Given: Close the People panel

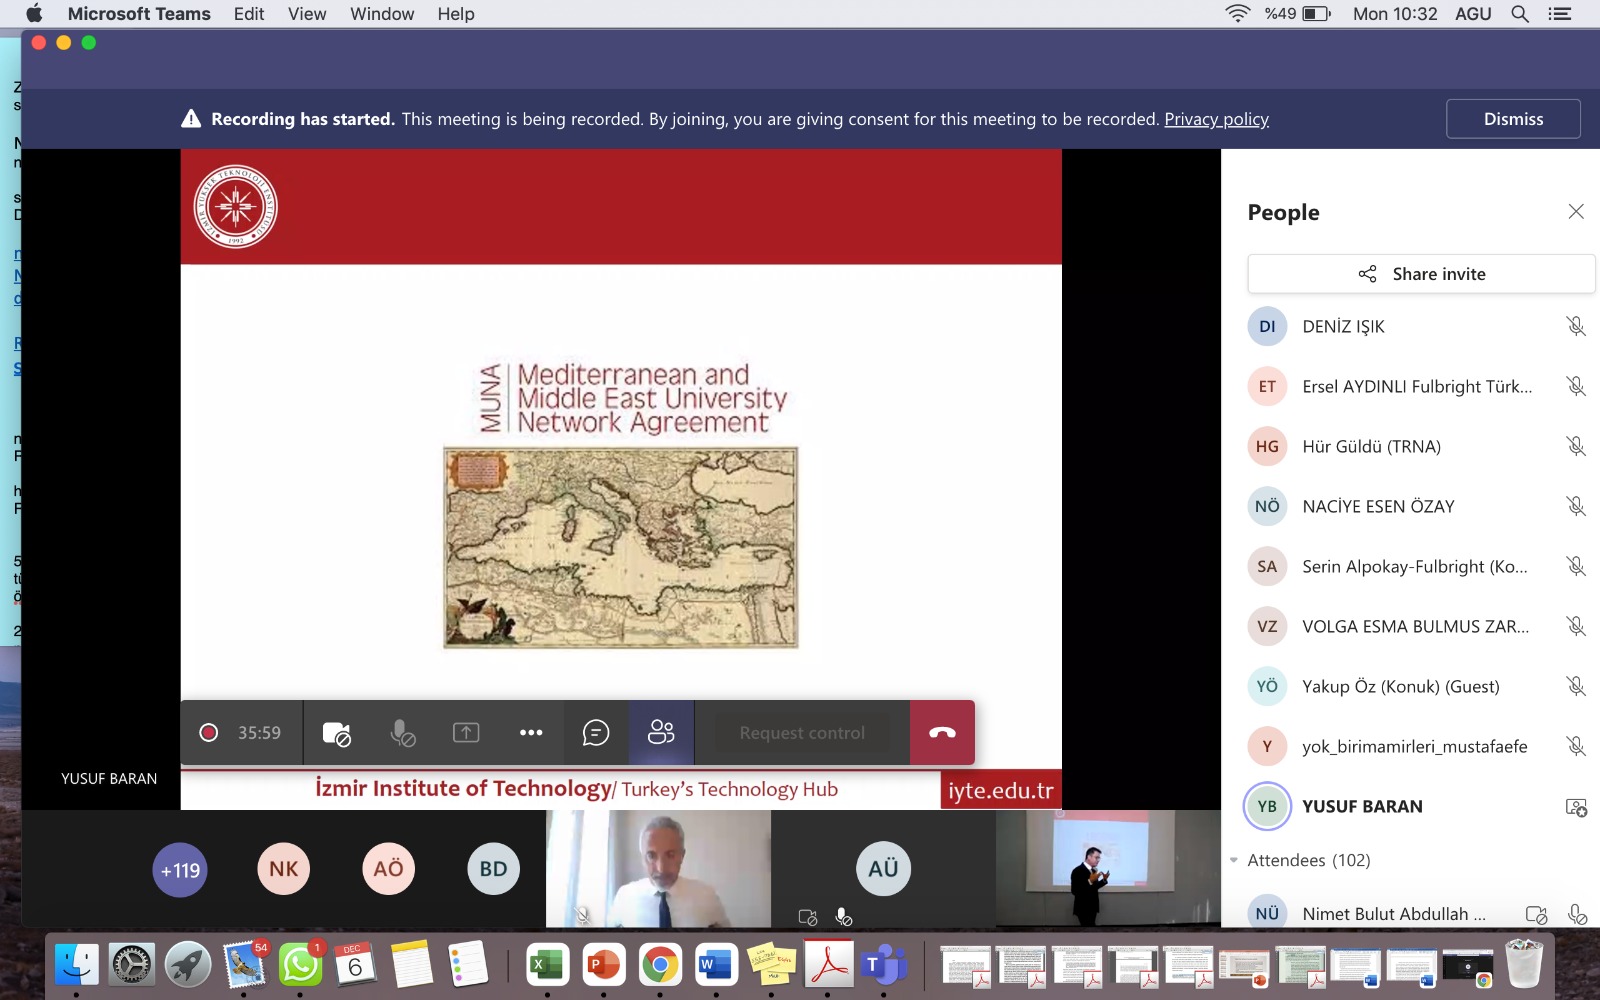Looking at the screenshot, I should pyautogui.click(x=1576, y=212).
